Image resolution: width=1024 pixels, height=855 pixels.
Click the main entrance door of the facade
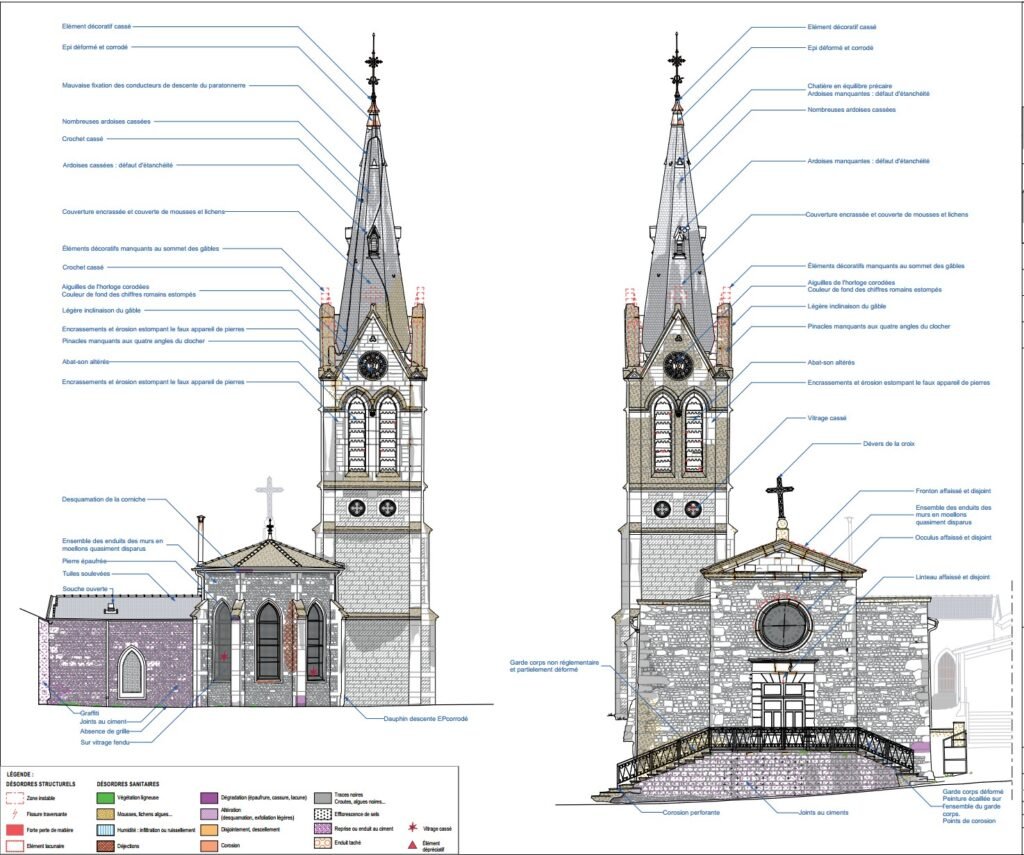(782, 704)
